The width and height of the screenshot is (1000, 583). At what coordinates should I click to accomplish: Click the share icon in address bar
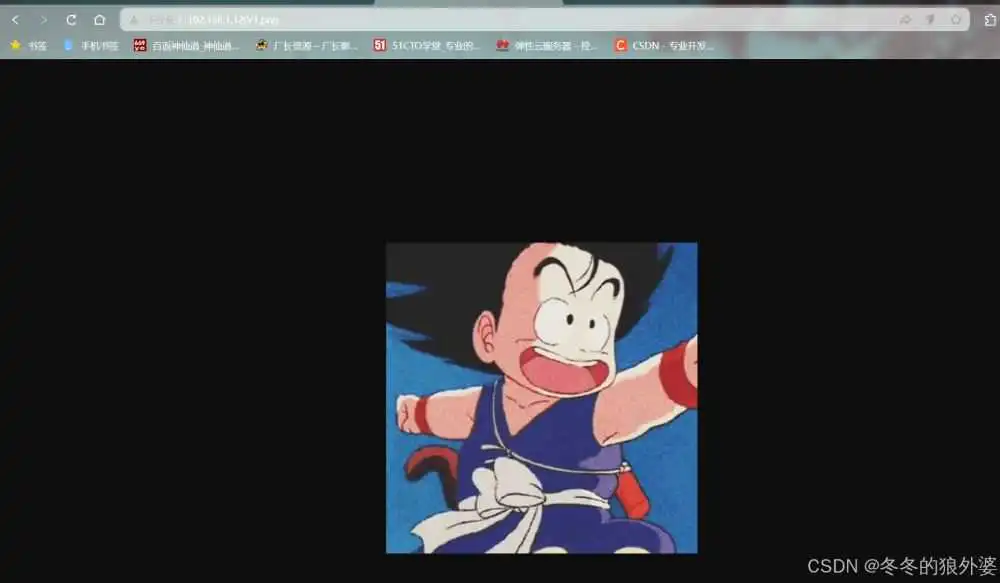click(x=905, y=20)
